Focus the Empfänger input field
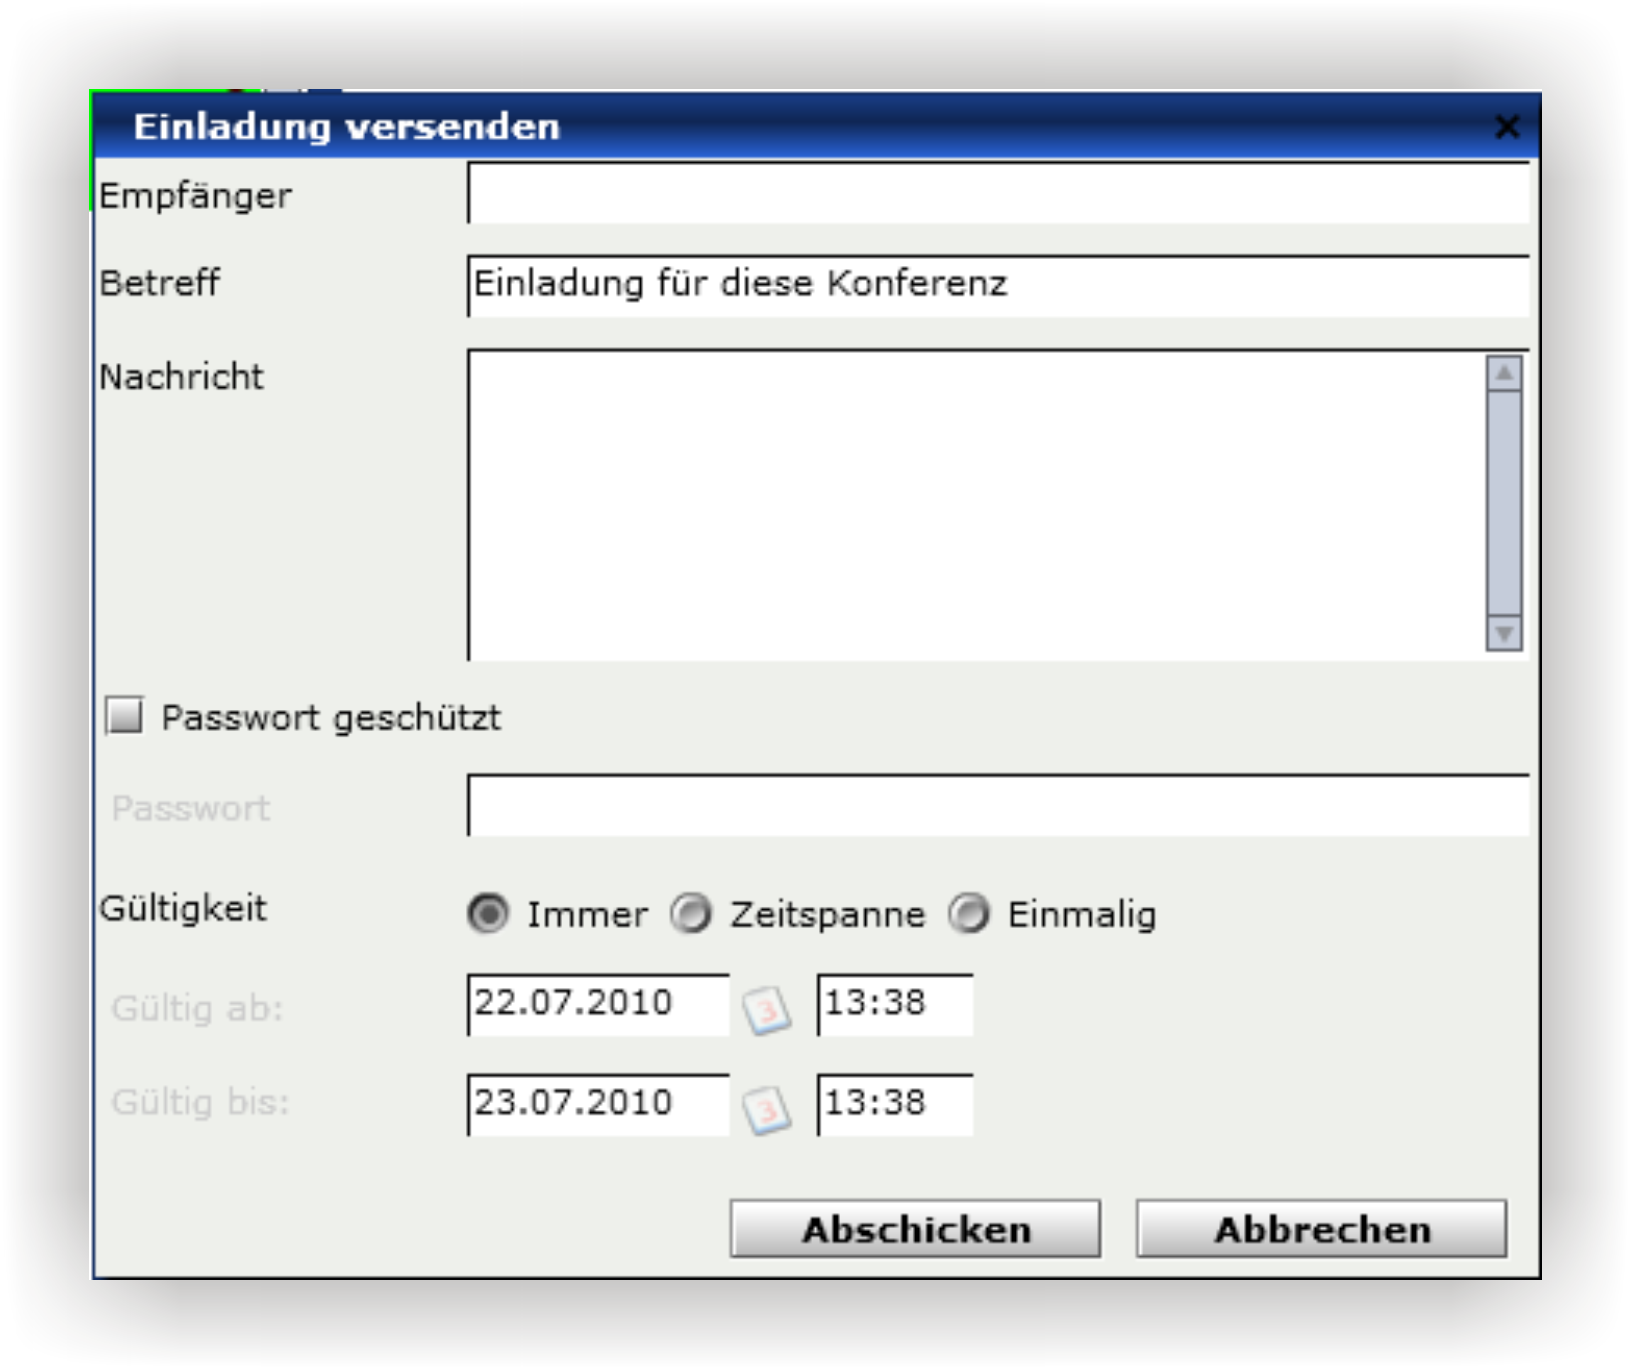The image size is (1631, 1369). point(998,193)
